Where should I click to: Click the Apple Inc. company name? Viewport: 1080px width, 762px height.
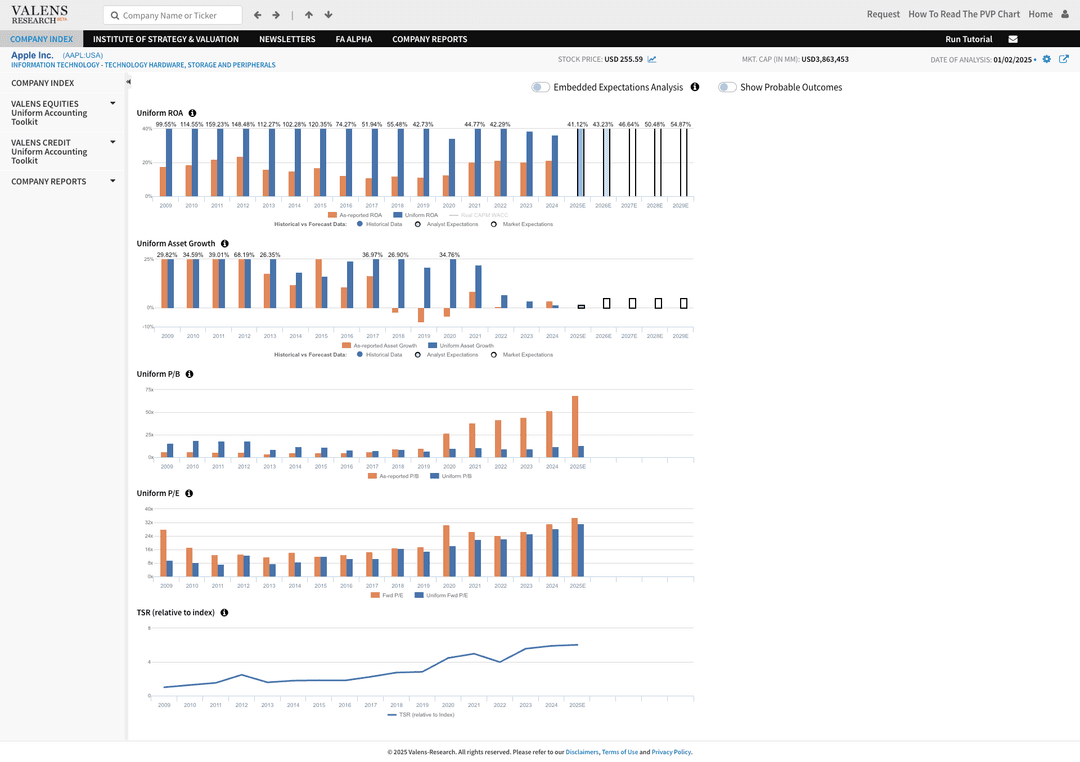click(32, 55)
